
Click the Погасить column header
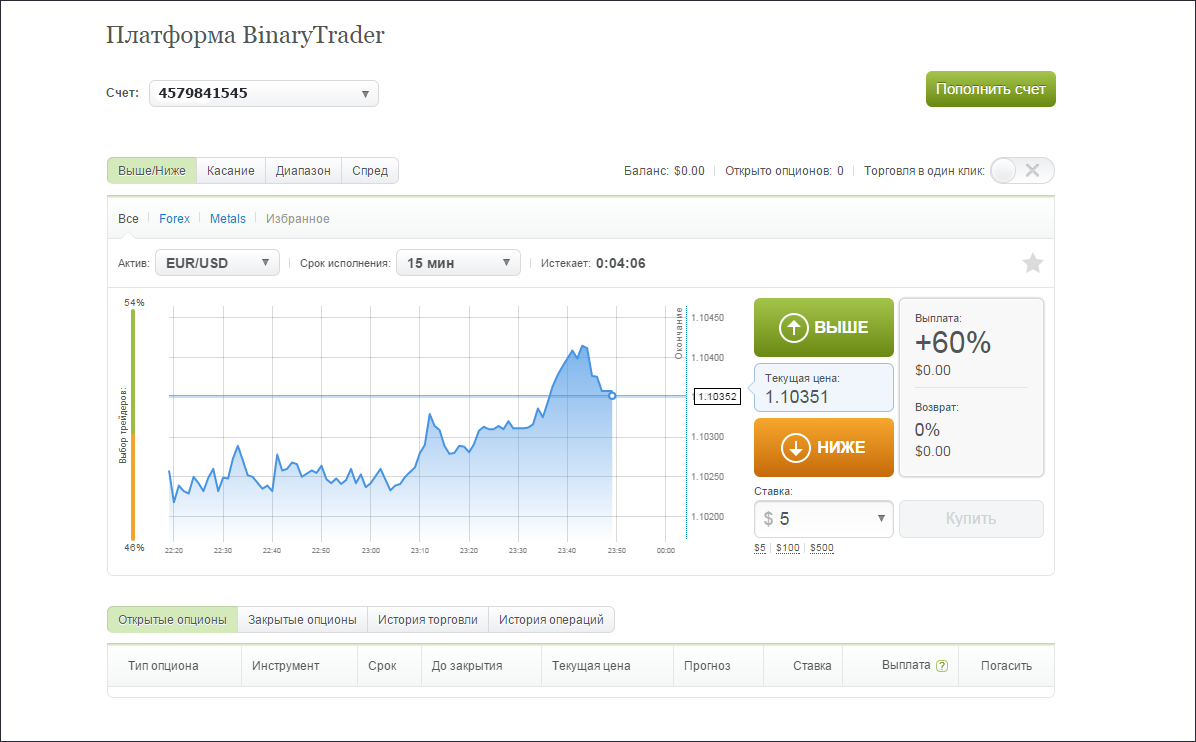point(1006,666)
